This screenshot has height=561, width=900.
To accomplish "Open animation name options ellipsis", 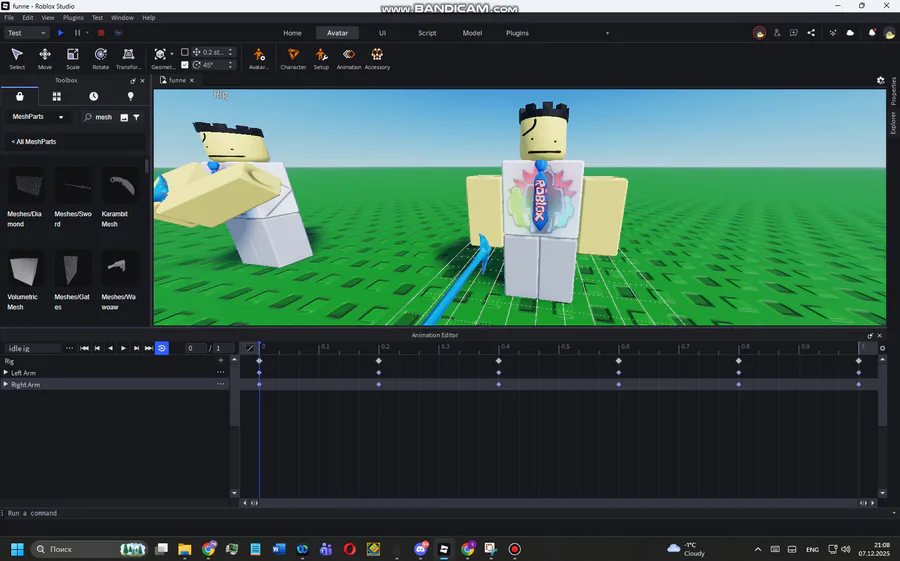I will pyautogui.click(x=69, y=348).
